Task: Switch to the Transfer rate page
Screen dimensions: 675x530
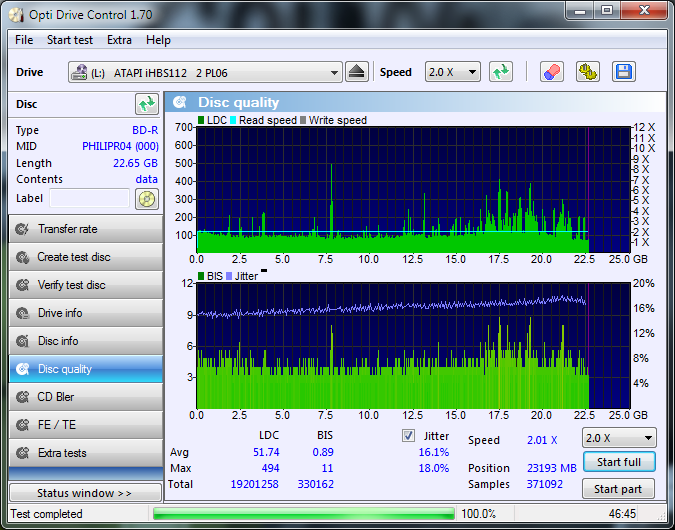Action: 86,229
